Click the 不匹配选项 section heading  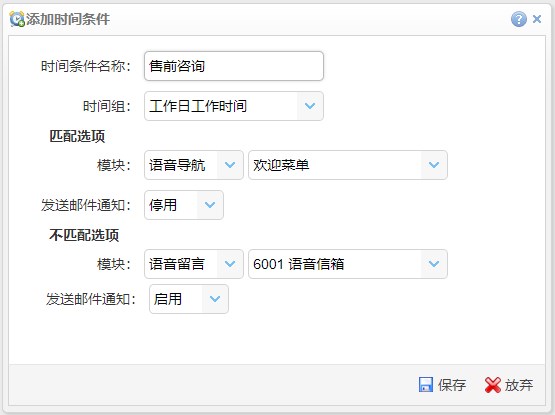tap(84, 235)
